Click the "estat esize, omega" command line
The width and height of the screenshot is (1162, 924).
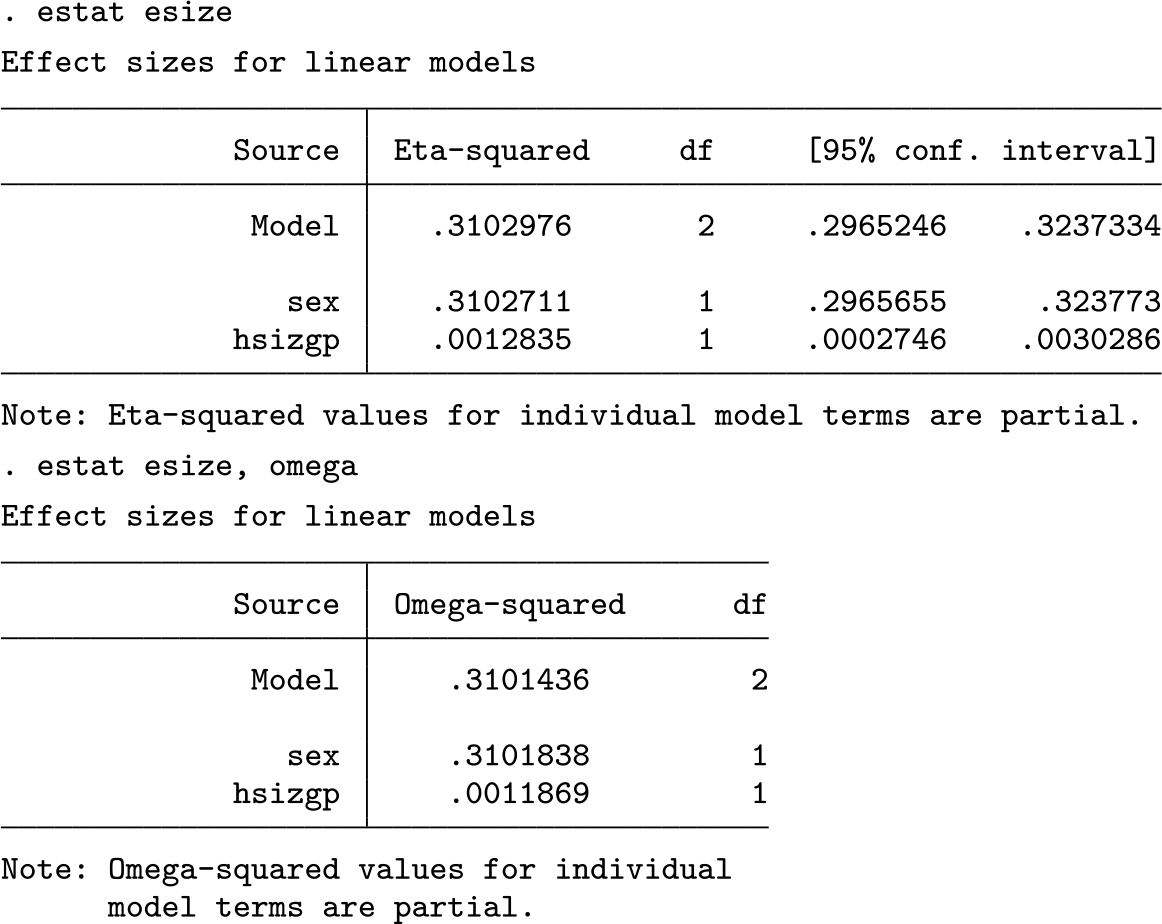(178, 467)
